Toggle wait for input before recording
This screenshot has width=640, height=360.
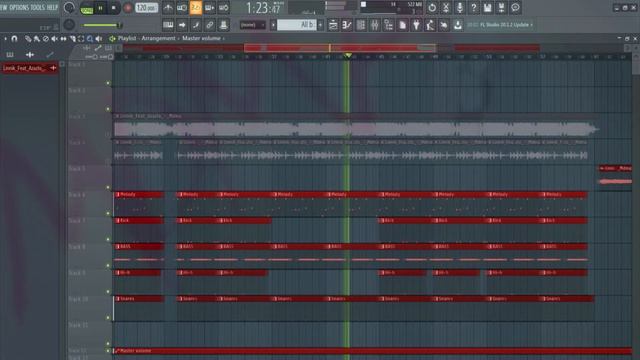182,7
